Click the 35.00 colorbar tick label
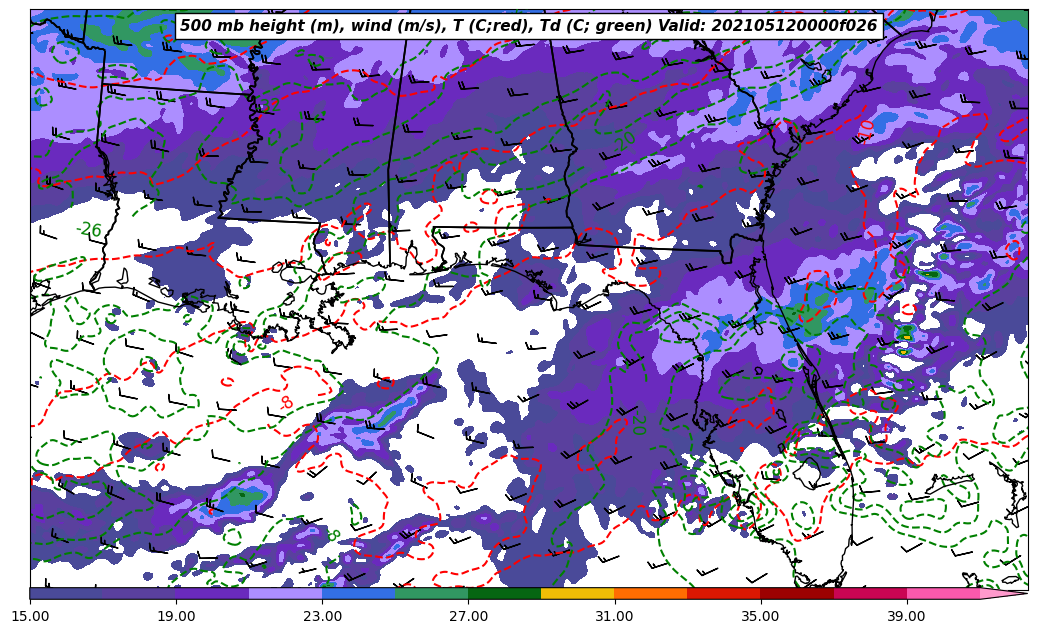 (x=760, y=617)
